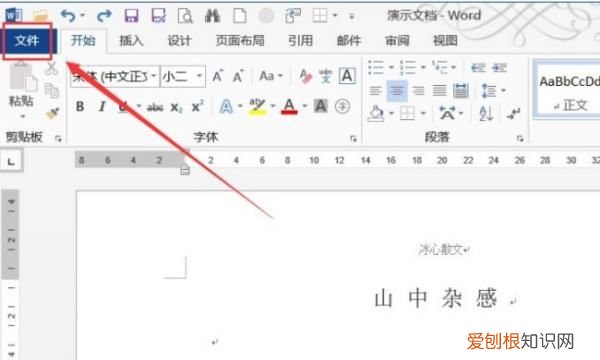600x360 pixels.
Task: Select Align Right paragraph alignment
Action: click(418, 91)
